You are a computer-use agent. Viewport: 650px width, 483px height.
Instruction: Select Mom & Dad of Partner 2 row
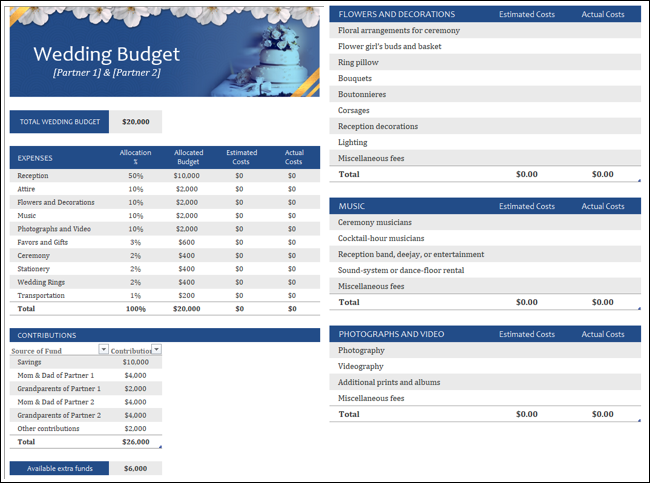coord(86,402)
